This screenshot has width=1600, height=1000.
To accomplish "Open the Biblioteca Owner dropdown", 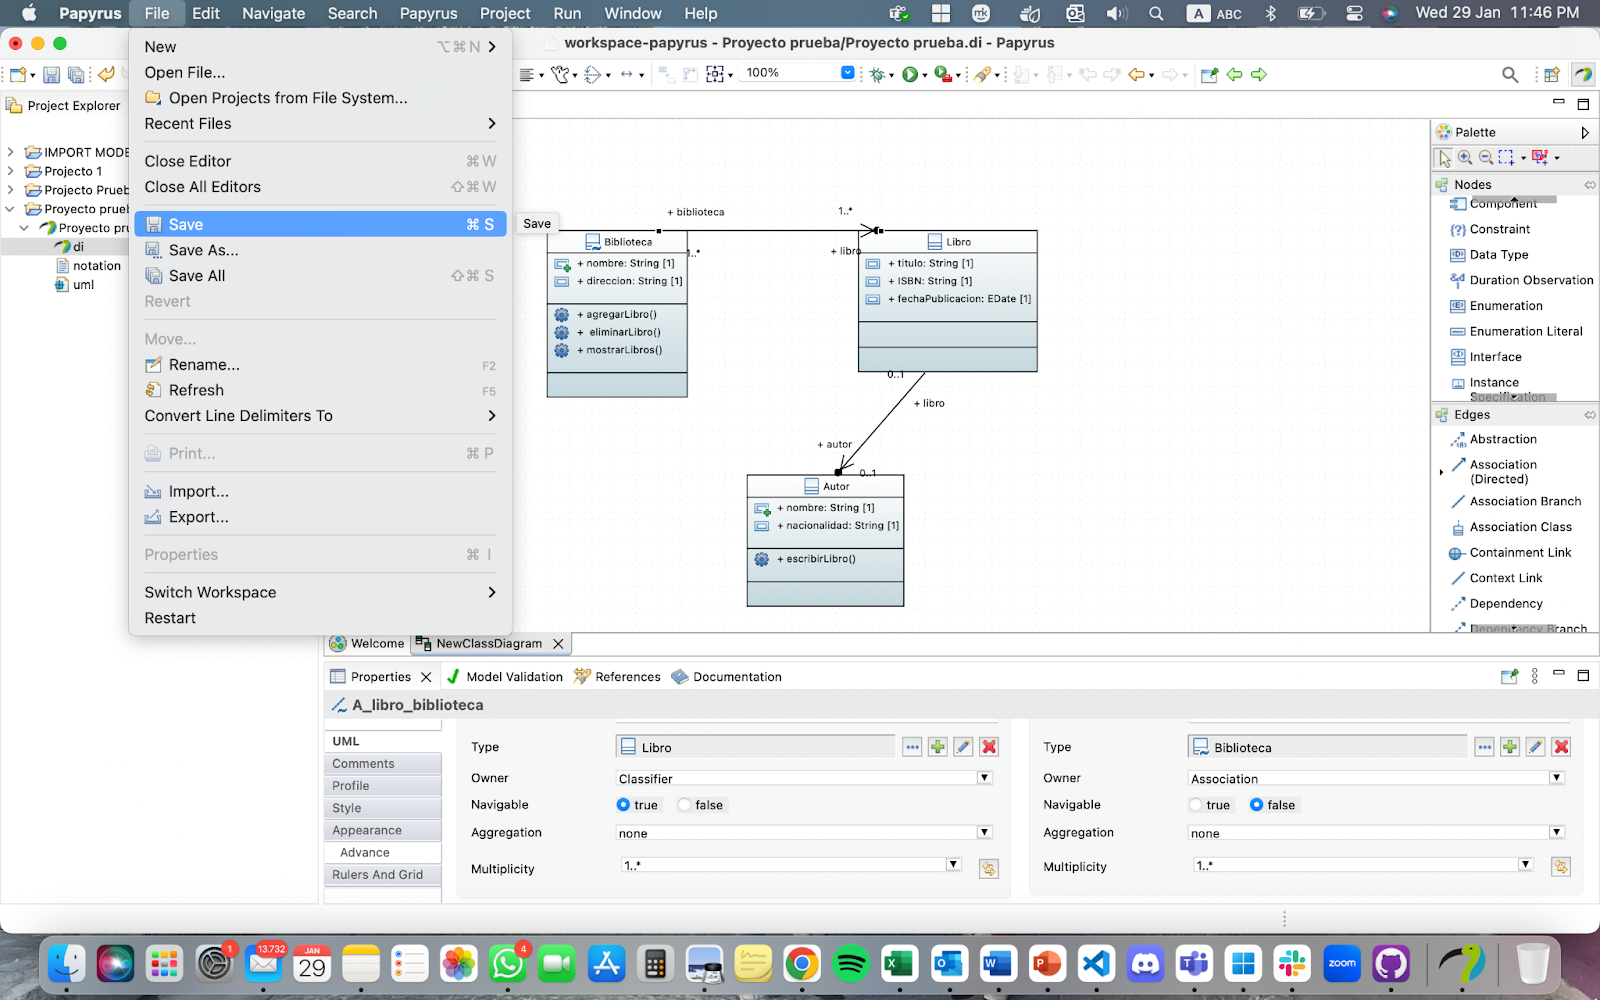I will [x=1556, y=778].
